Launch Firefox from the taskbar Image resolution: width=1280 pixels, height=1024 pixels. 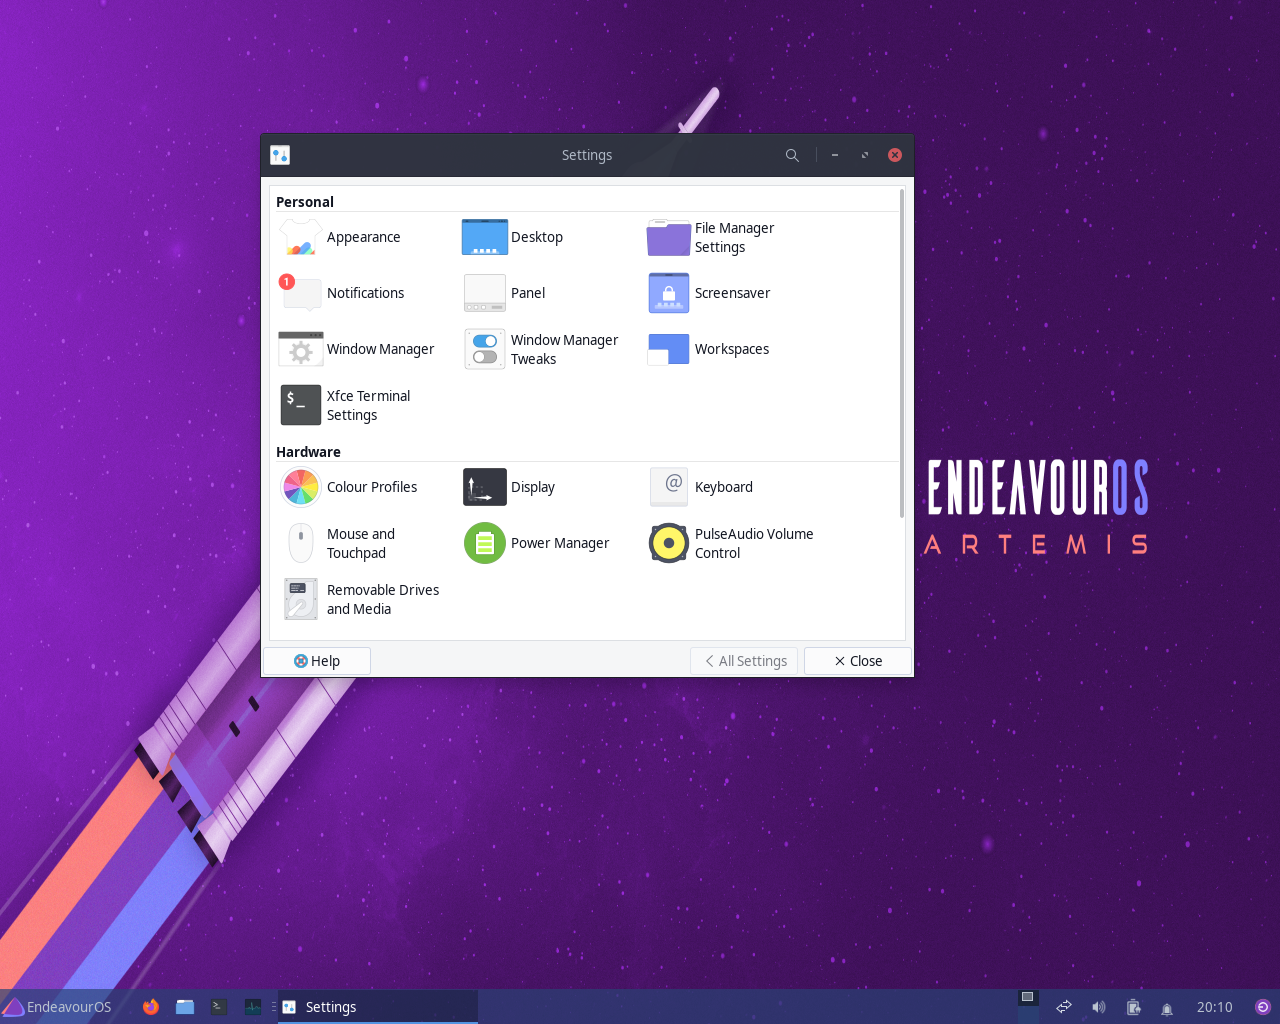(x=151, y=1007)
